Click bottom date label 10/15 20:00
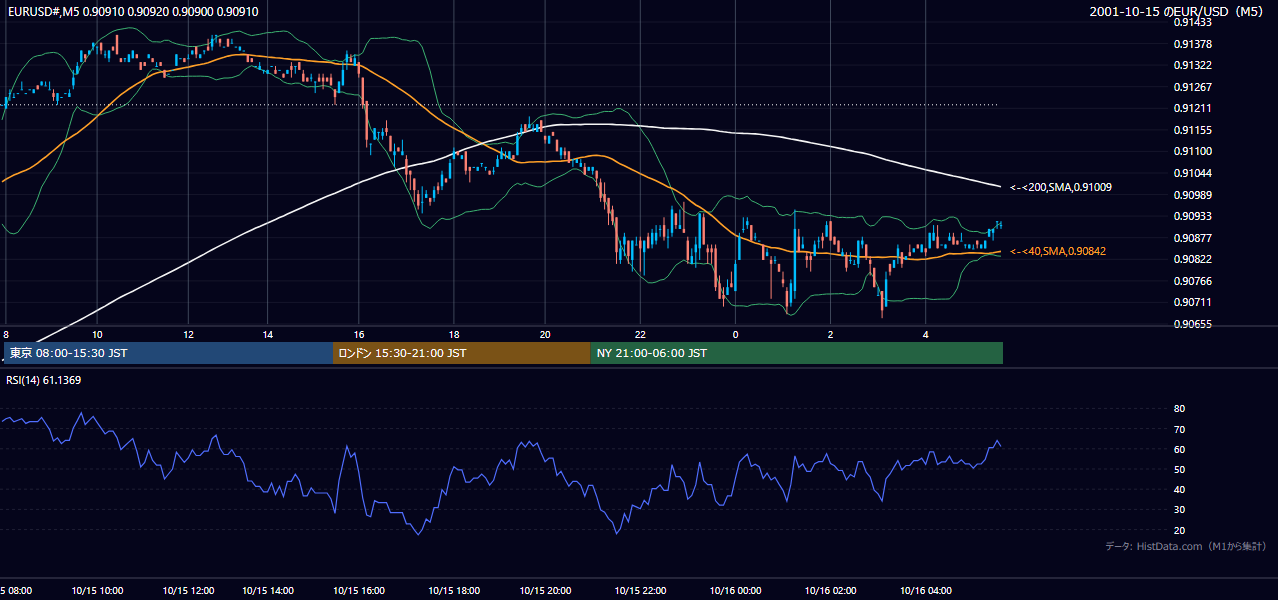 click(545, 591)
